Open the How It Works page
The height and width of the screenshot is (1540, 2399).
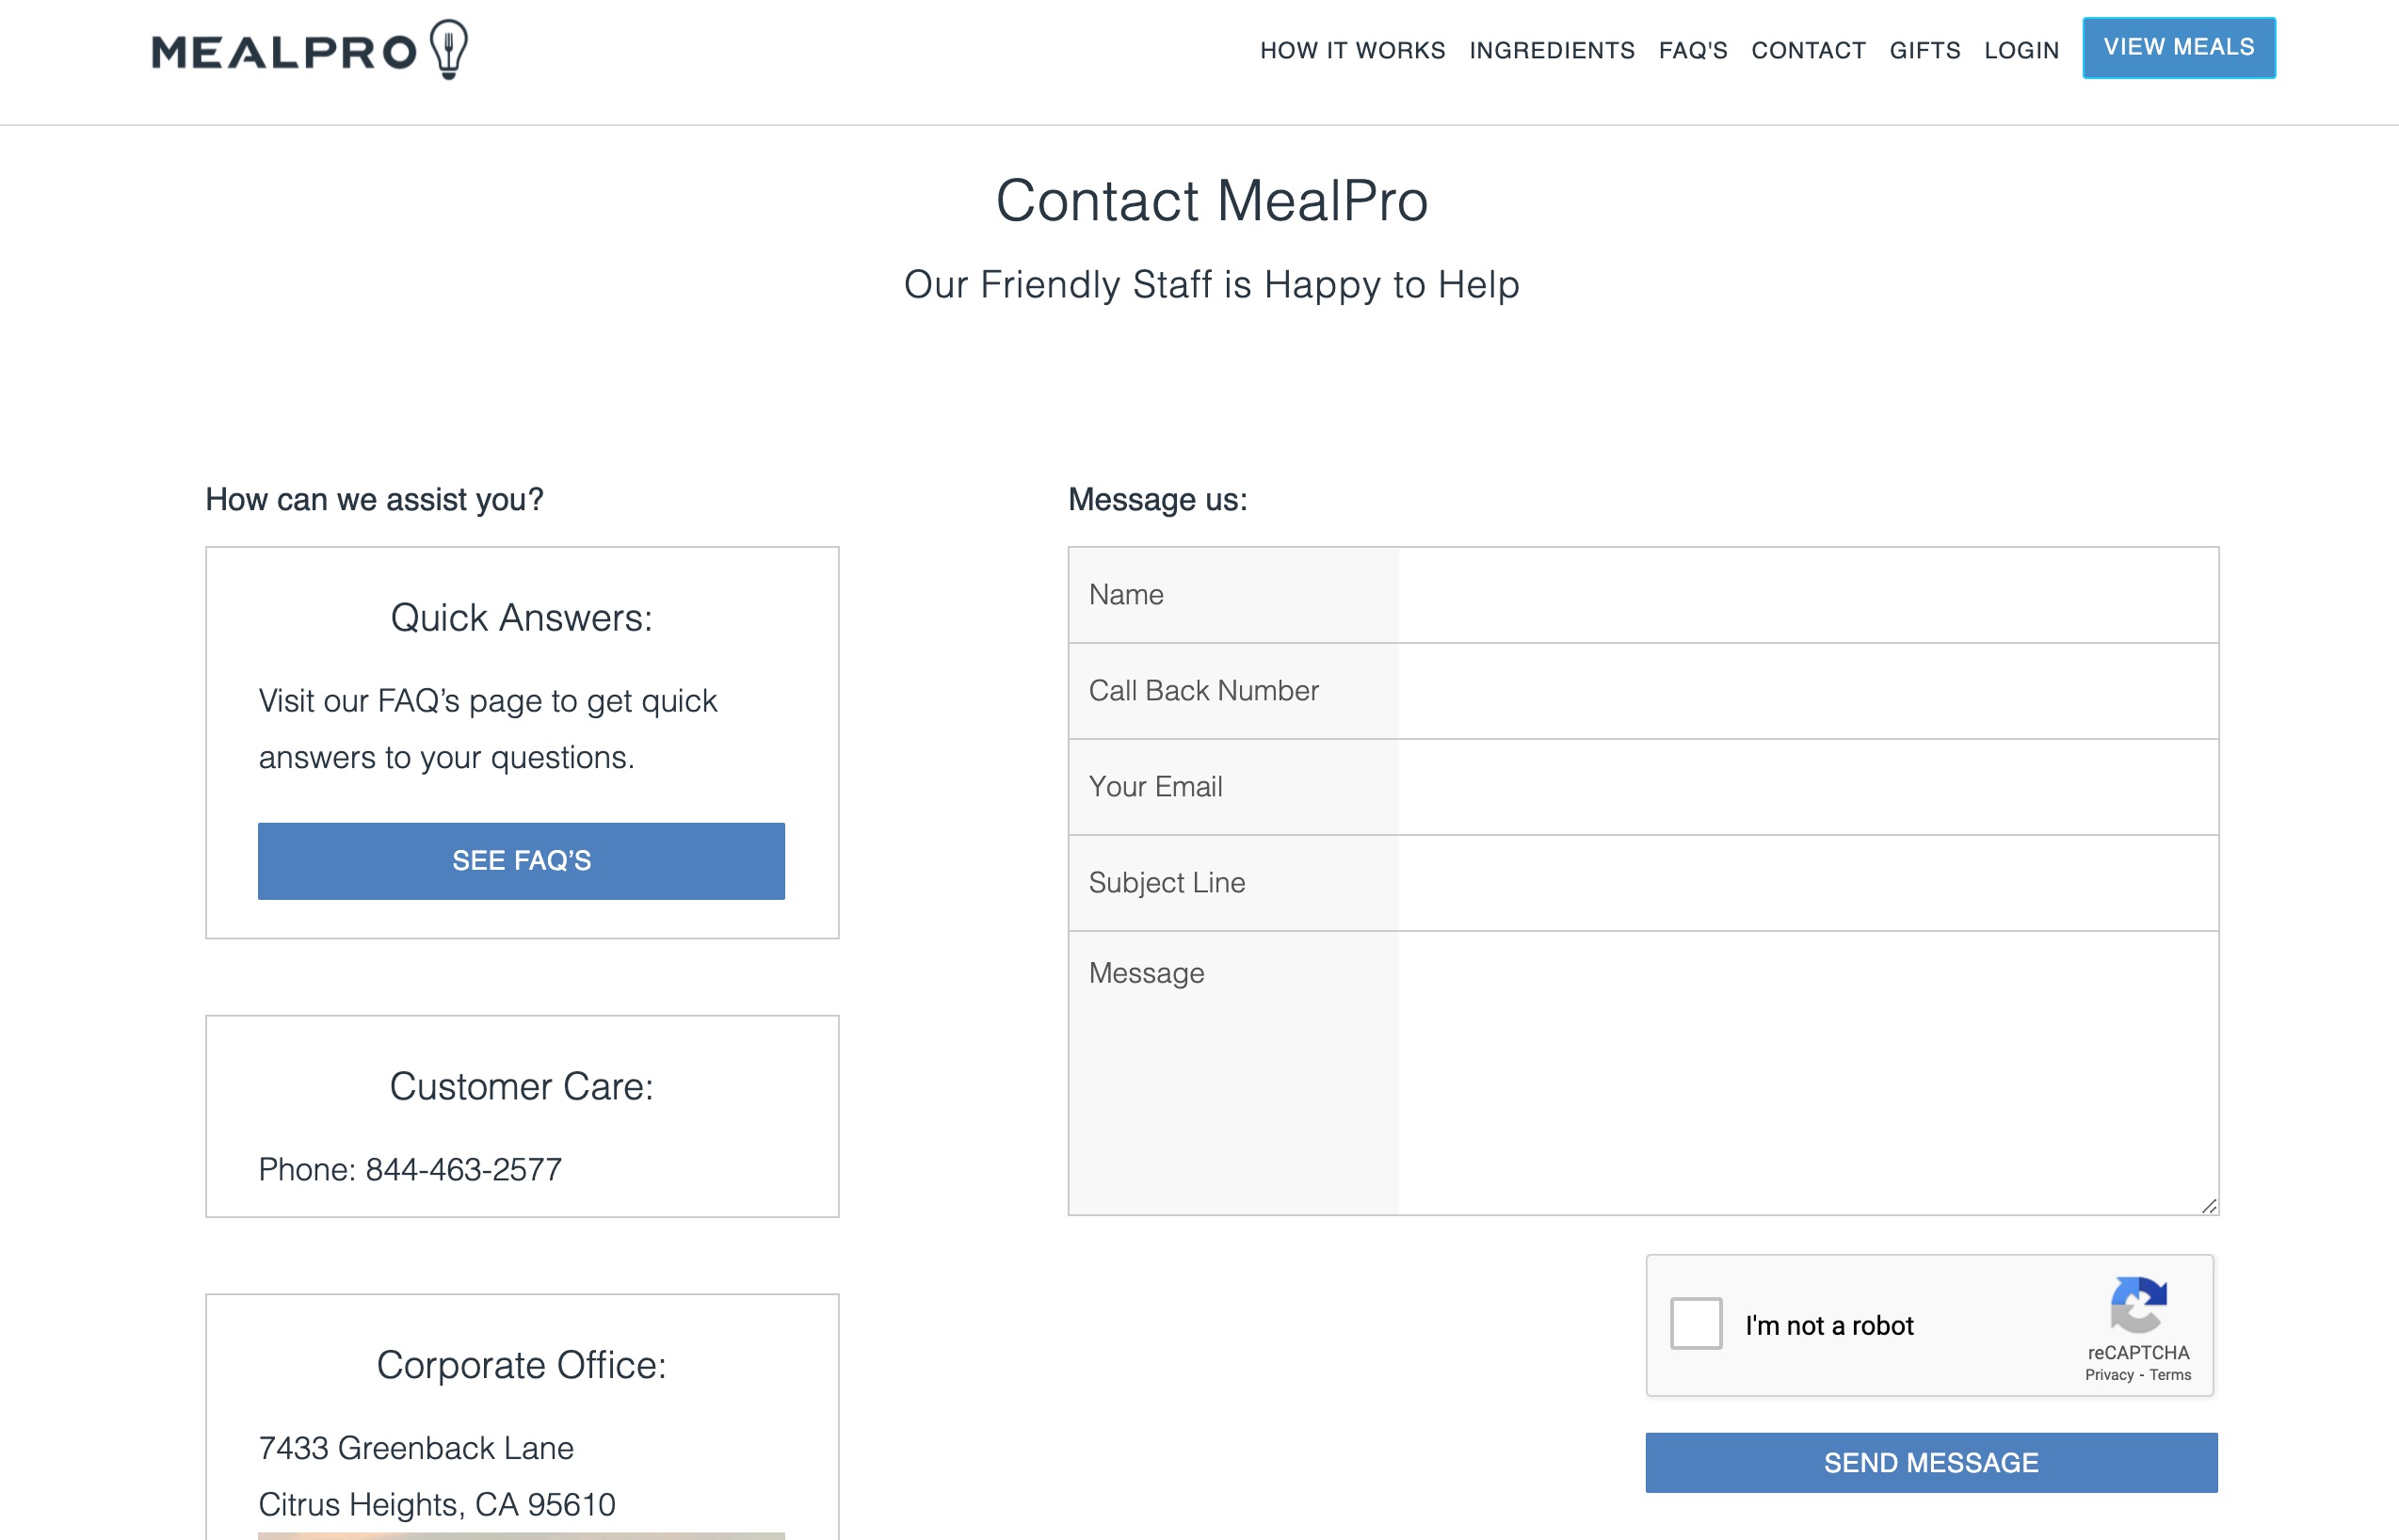click(x=1352, y=50)
